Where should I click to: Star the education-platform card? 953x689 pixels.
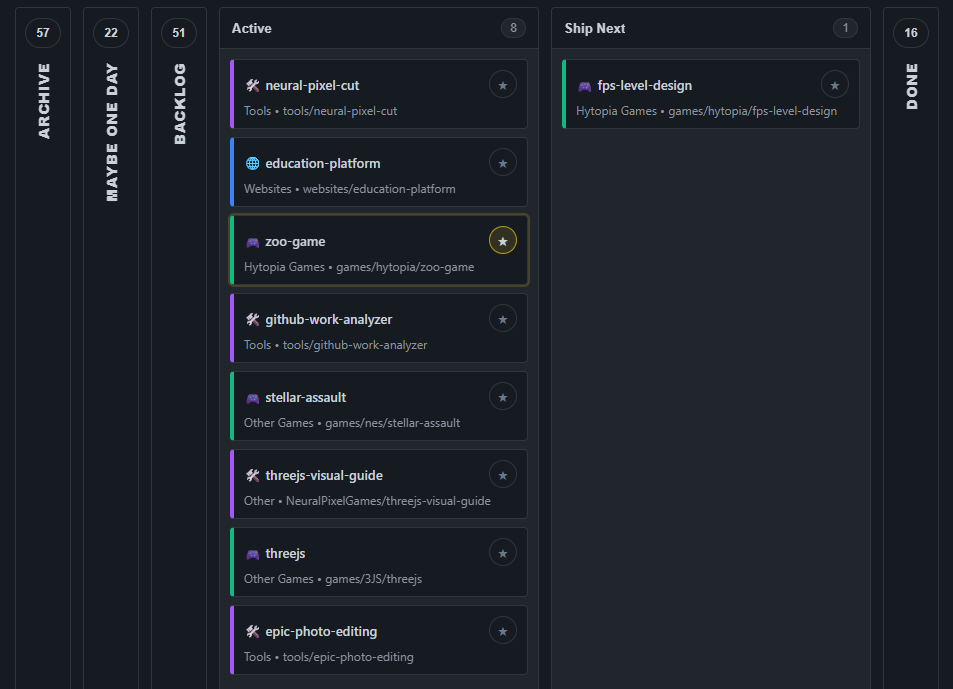pos(502,162)
